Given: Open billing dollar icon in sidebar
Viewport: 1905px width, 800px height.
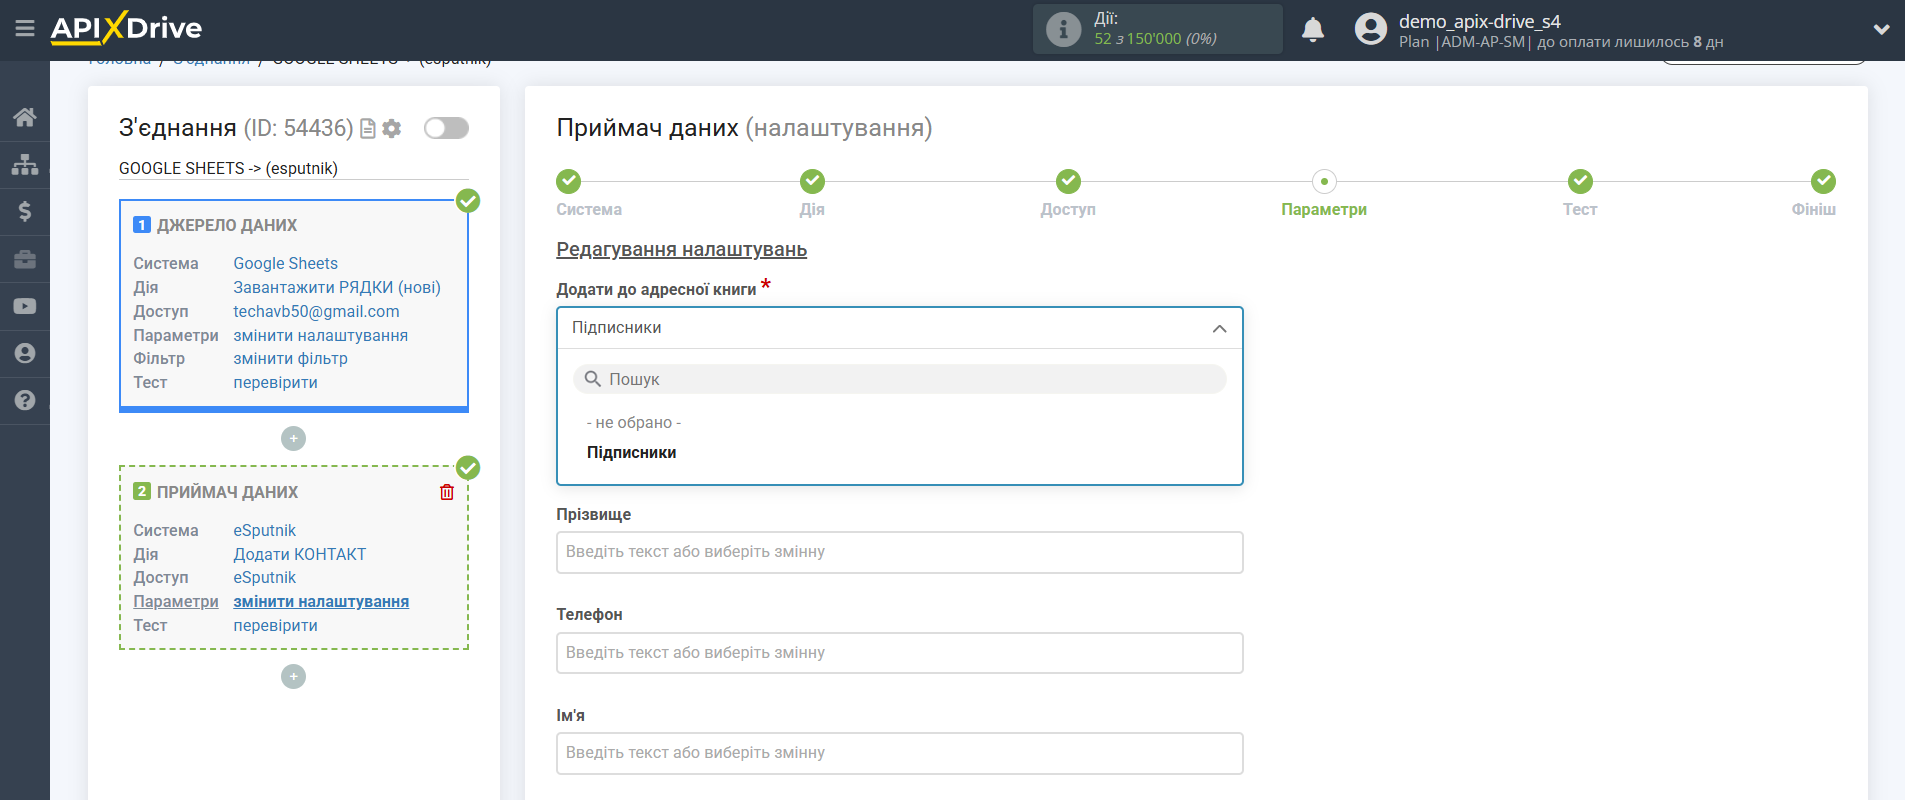Looking at the screenshot, I should [x=25, y=211].
